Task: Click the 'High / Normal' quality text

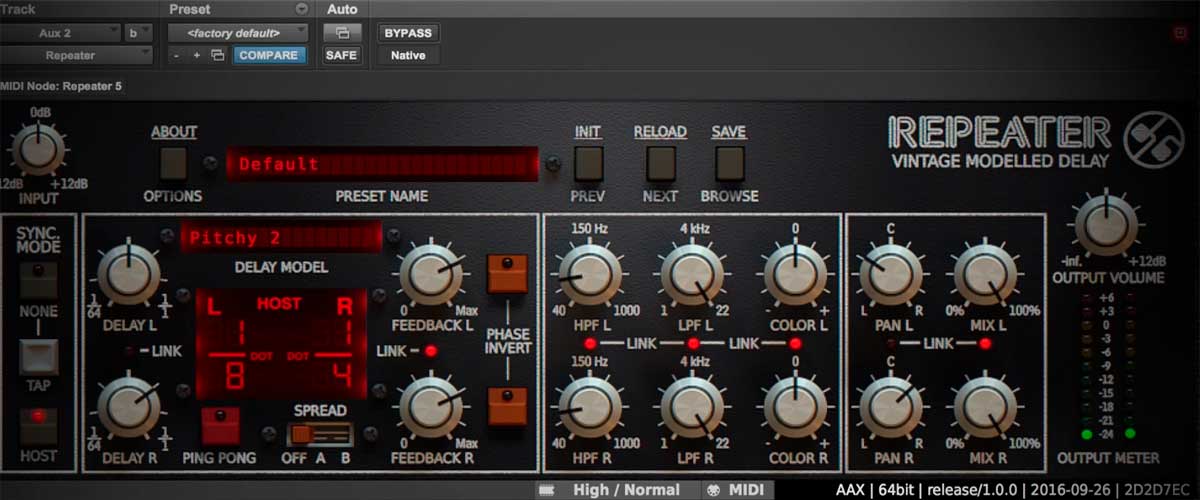Action: pyautogui.click(x=626, y=490)
